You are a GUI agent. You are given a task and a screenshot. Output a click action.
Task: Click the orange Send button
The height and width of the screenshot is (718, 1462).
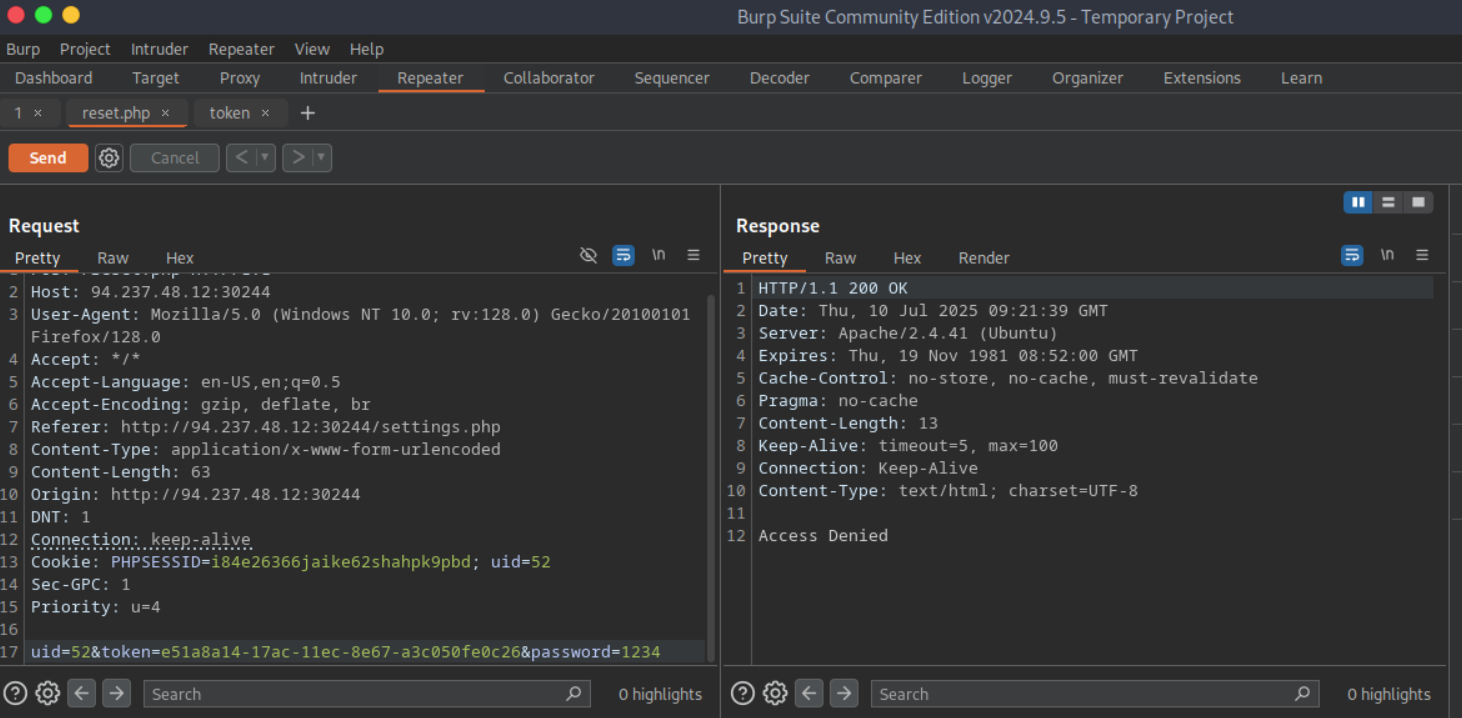click(48, 158)
